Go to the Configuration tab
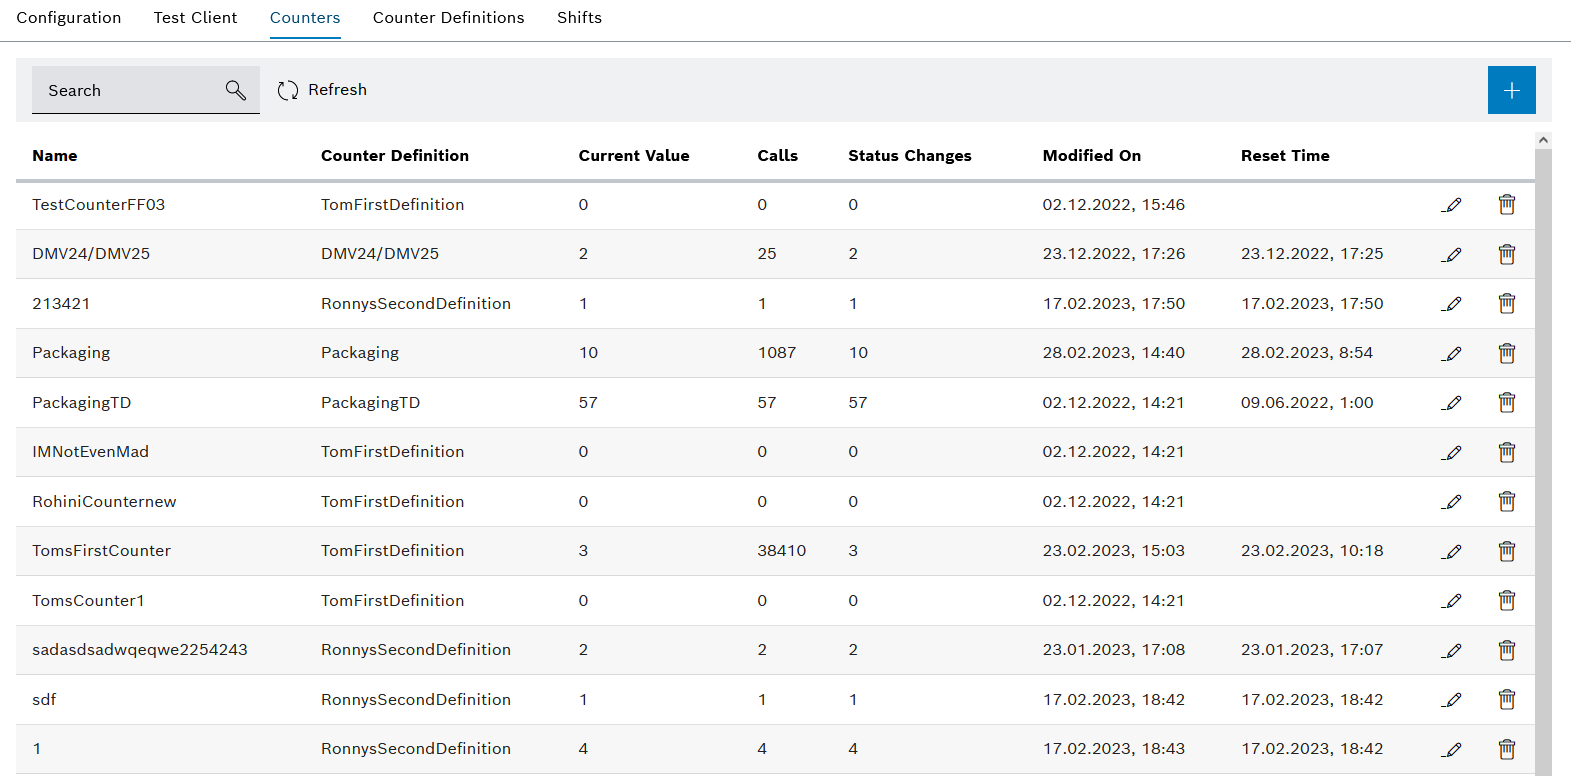 click(69, 18)
